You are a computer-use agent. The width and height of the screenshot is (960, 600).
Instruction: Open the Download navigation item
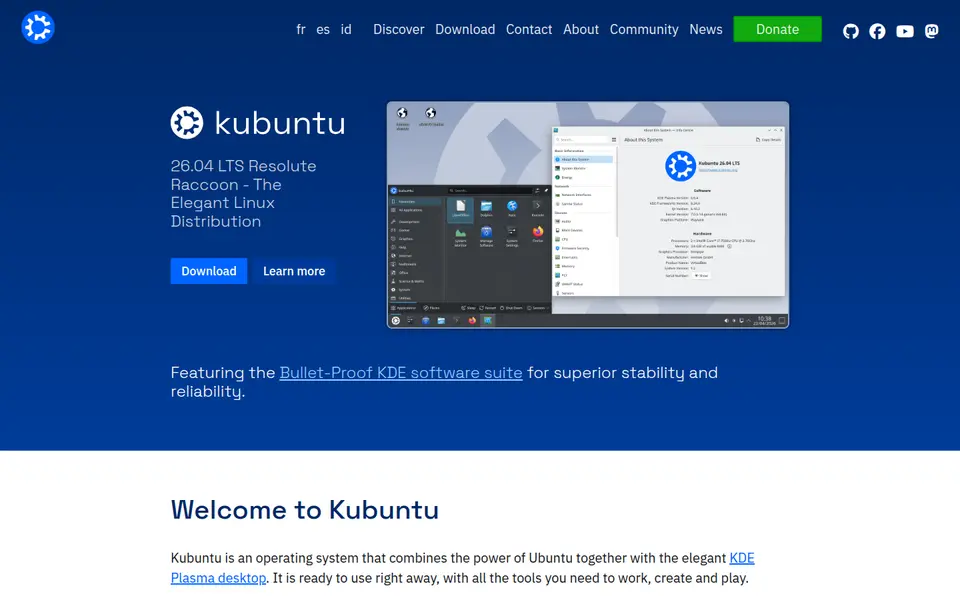coord(465,29)
